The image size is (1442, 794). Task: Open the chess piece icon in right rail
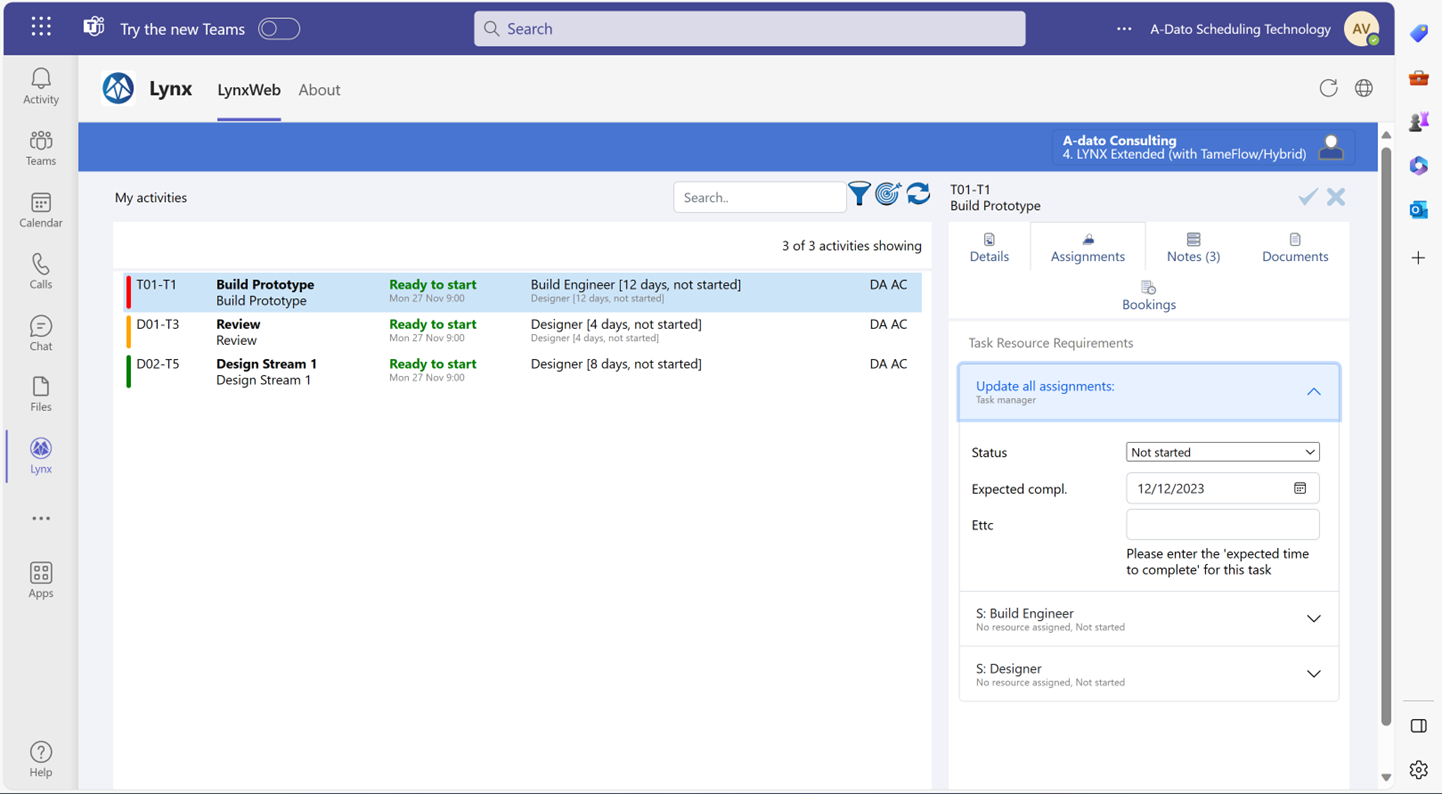(x=1418, y=122)
